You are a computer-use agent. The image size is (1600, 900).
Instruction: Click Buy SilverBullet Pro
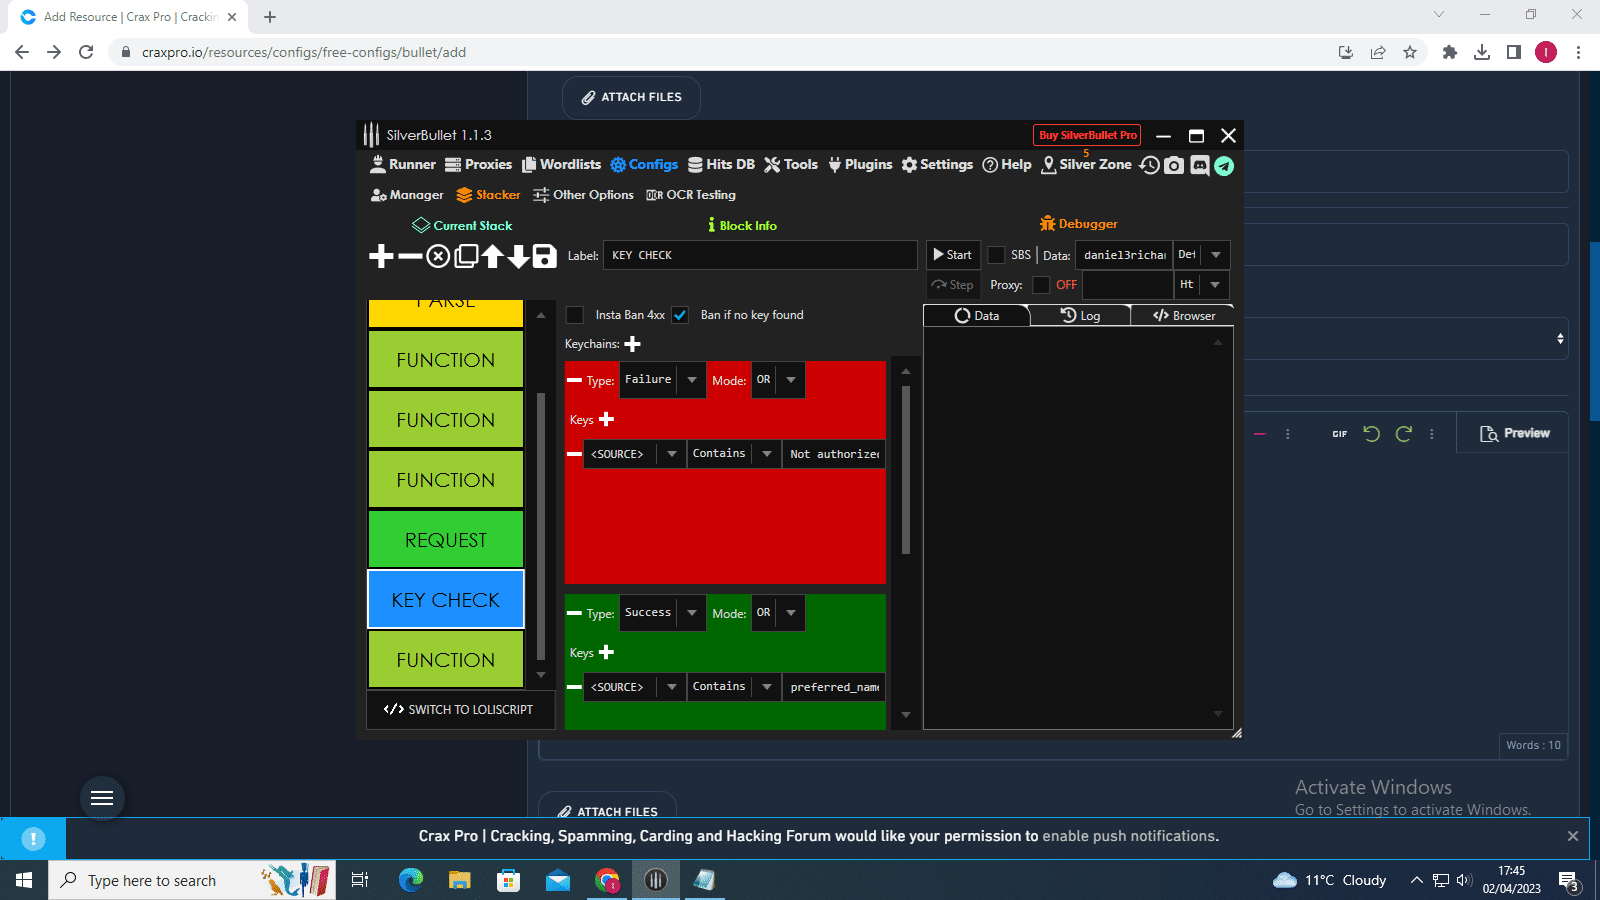pyautogui.click(x=1087, y=135)
